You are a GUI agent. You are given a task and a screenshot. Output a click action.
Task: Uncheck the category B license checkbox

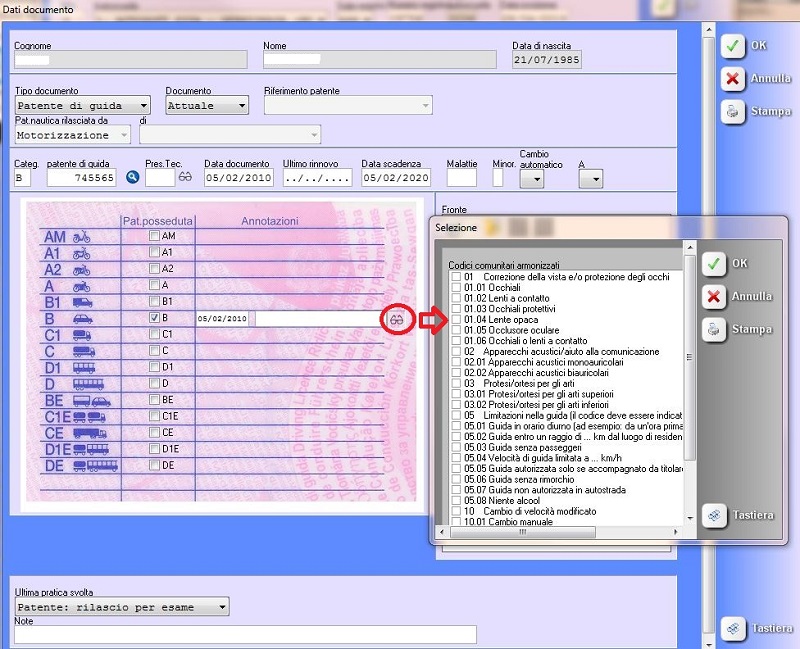(154, 318)
